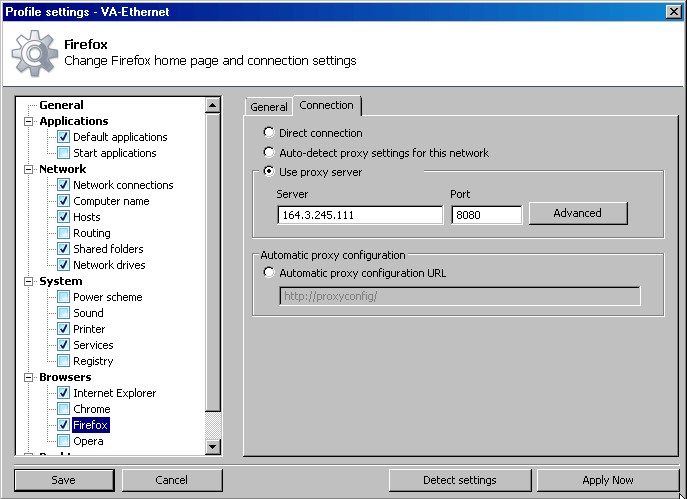Image resolution: width=687 pixels, height=499 pixels.
Task: Enable the Start applications checkbox
Action: (63, 153)
